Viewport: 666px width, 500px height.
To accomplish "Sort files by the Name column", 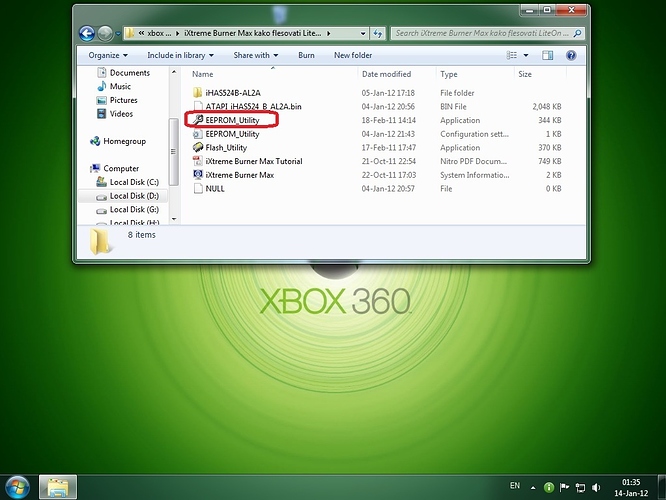I will point(203,74).
